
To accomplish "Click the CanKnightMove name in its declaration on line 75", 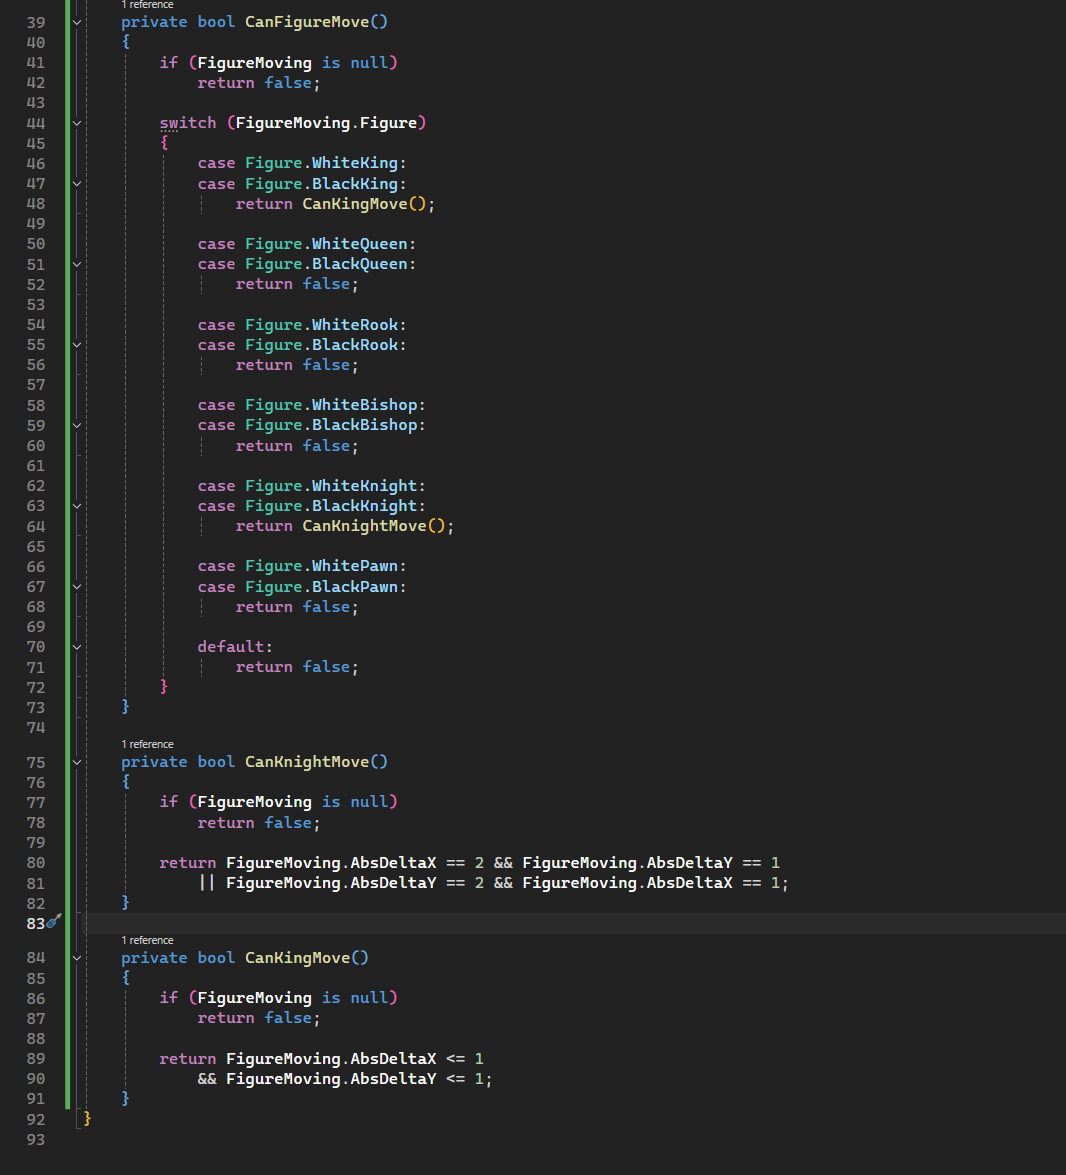I will tap(307, 761).
